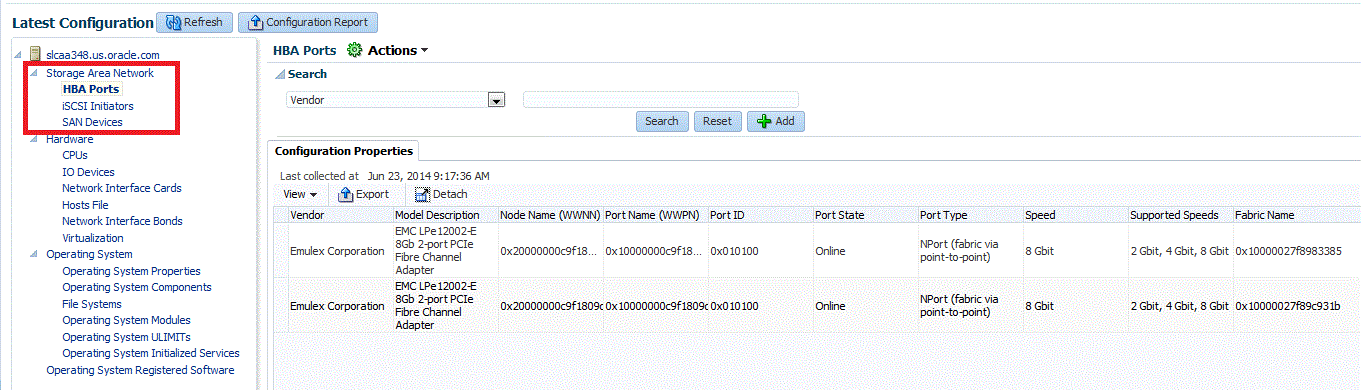This screenshot has height=390, width=1361.
Task: Sort by Speed column header
Action: 1075,215
